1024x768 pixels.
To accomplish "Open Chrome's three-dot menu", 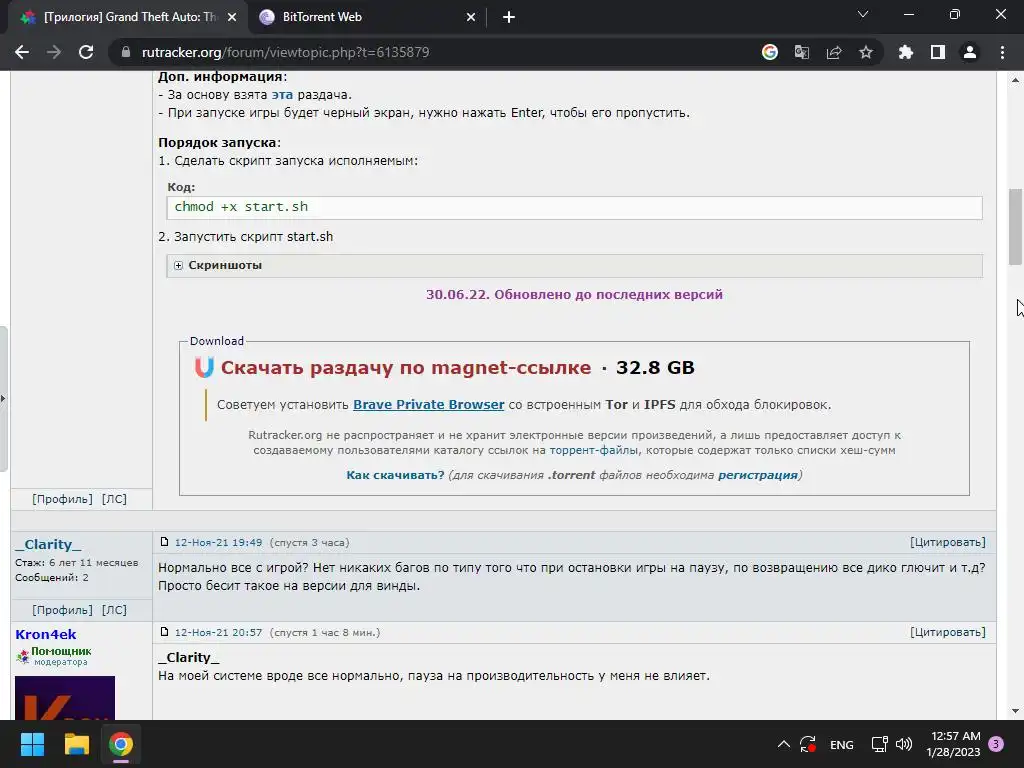I will [1002, 52].
